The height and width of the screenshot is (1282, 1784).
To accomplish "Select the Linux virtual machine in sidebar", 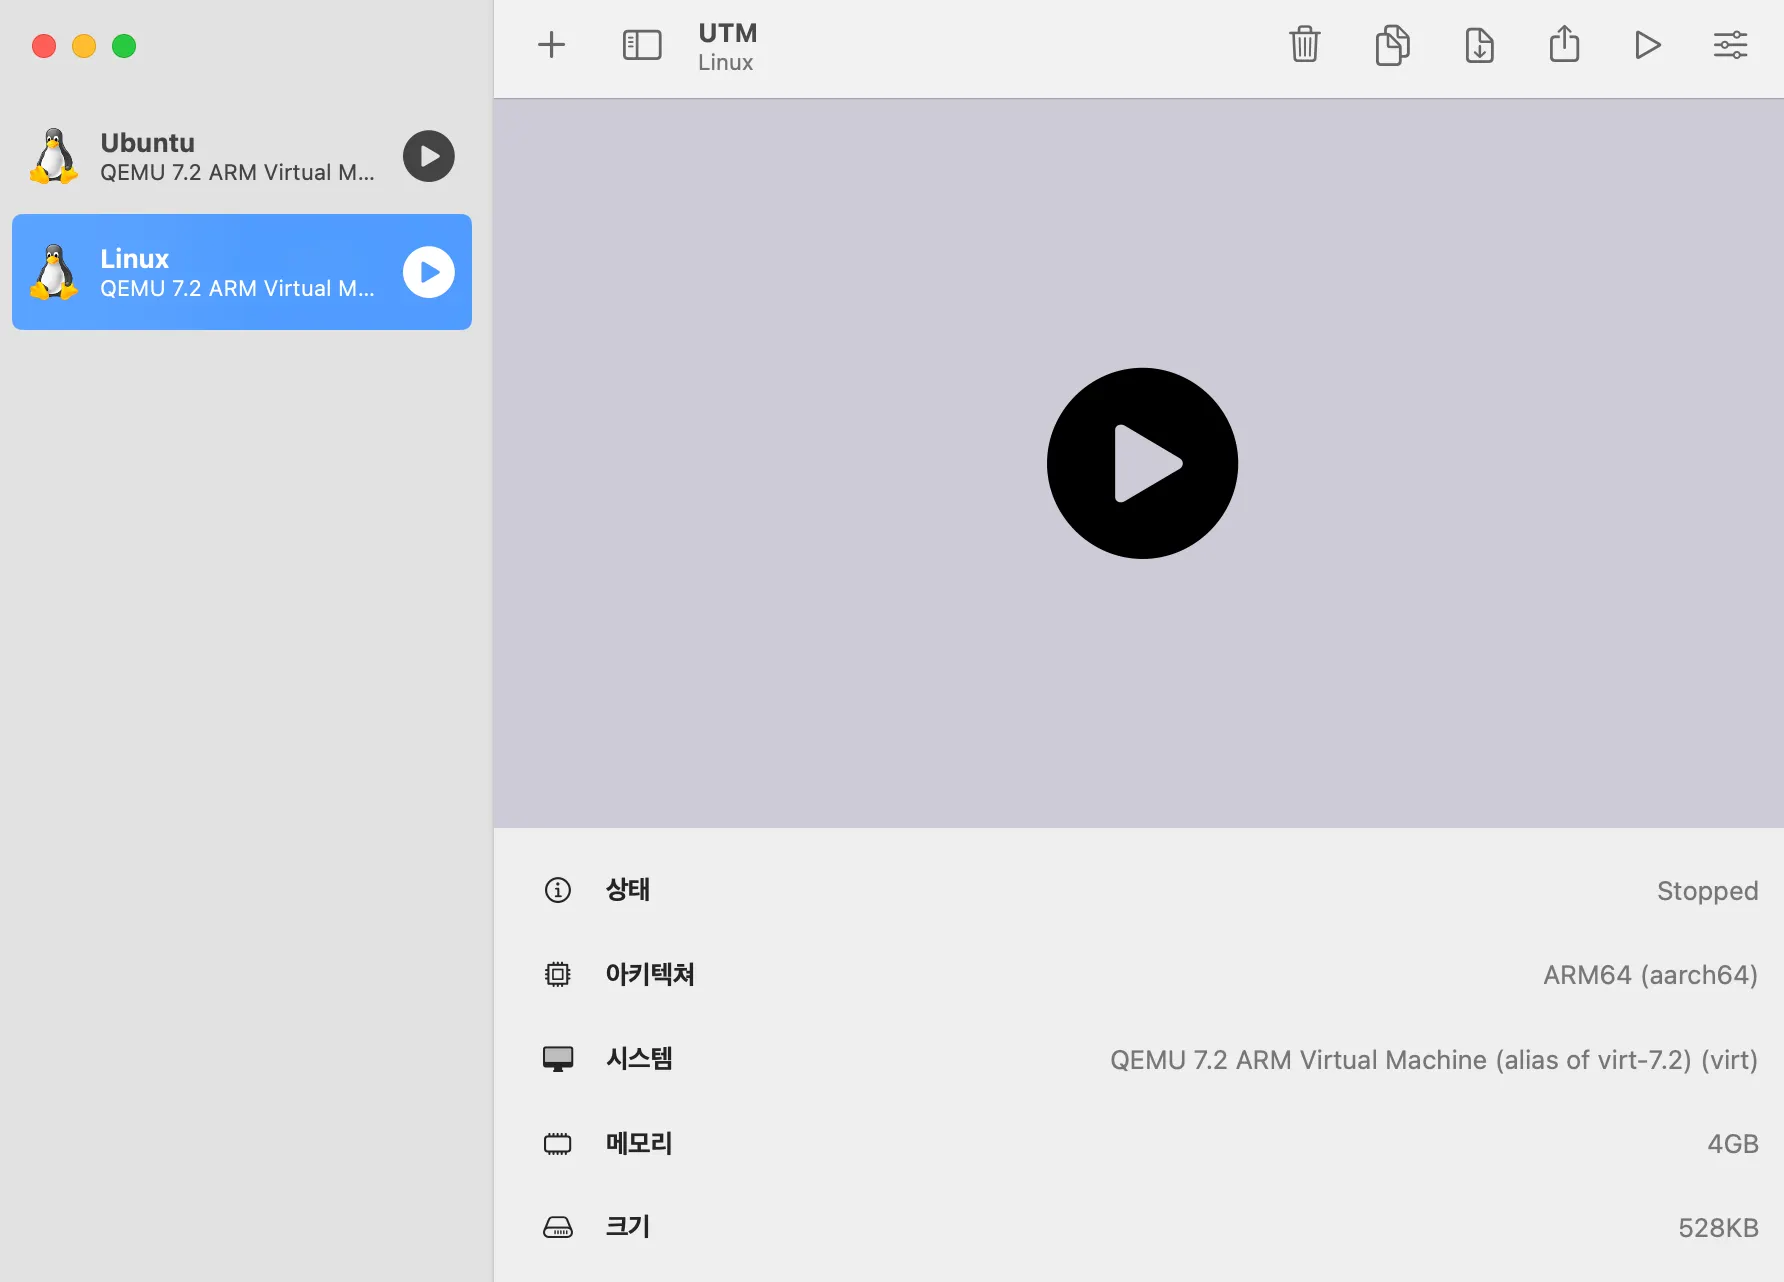I will (x=242, y=272).
